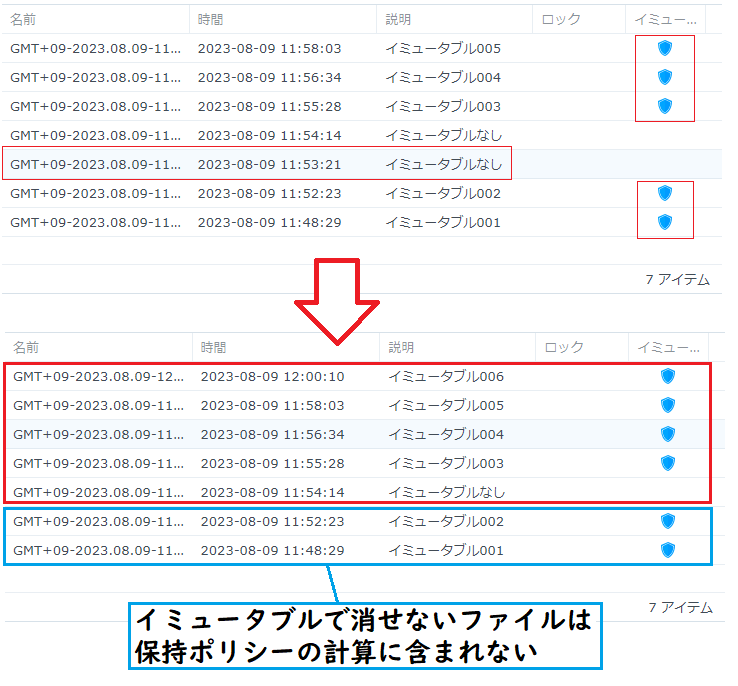The image size is (738, 686).
Task: Click the shield icon for イミュータブル005 in upper table
Action: [x=665, y=48]
